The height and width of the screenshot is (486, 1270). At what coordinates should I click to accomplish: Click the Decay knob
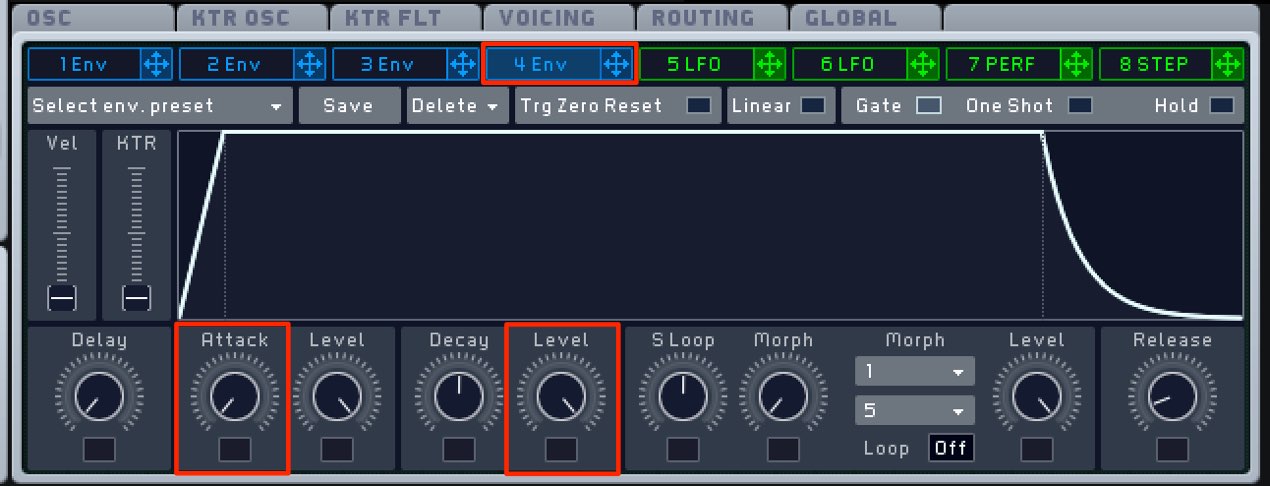pyautogui.click(x=459, y=396)
